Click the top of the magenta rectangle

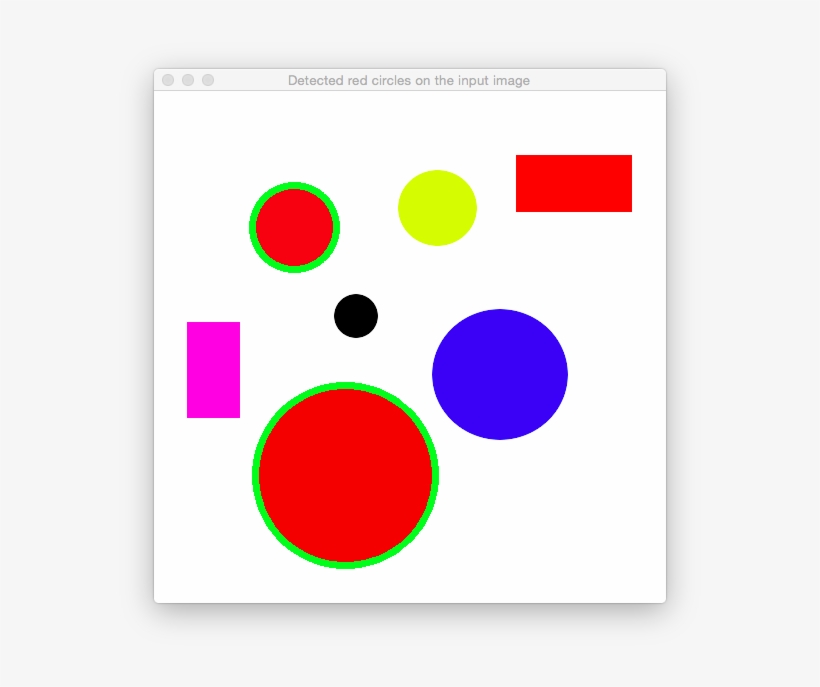212,326
